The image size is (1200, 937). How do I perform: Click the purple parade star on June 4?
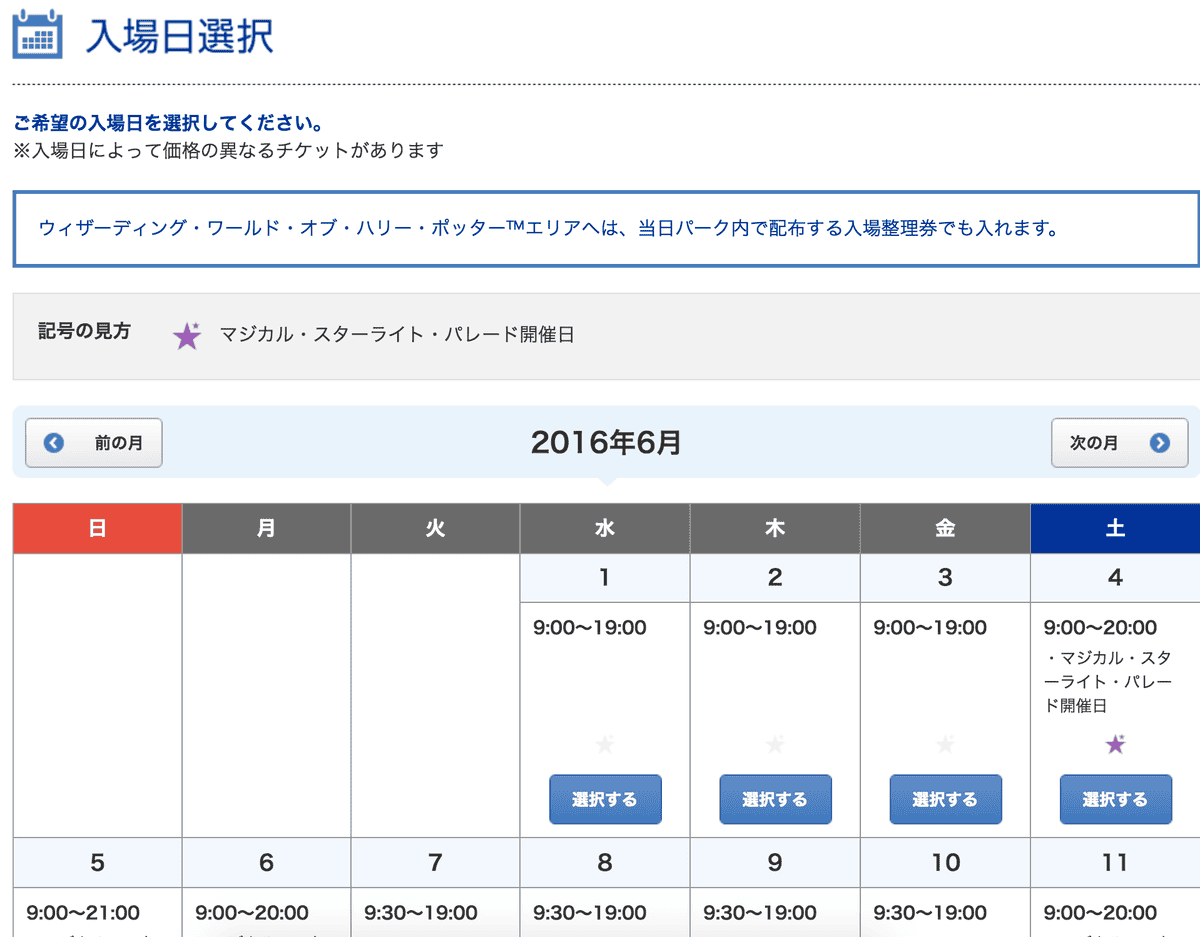pyautogui.click(x=1115, y=744)
